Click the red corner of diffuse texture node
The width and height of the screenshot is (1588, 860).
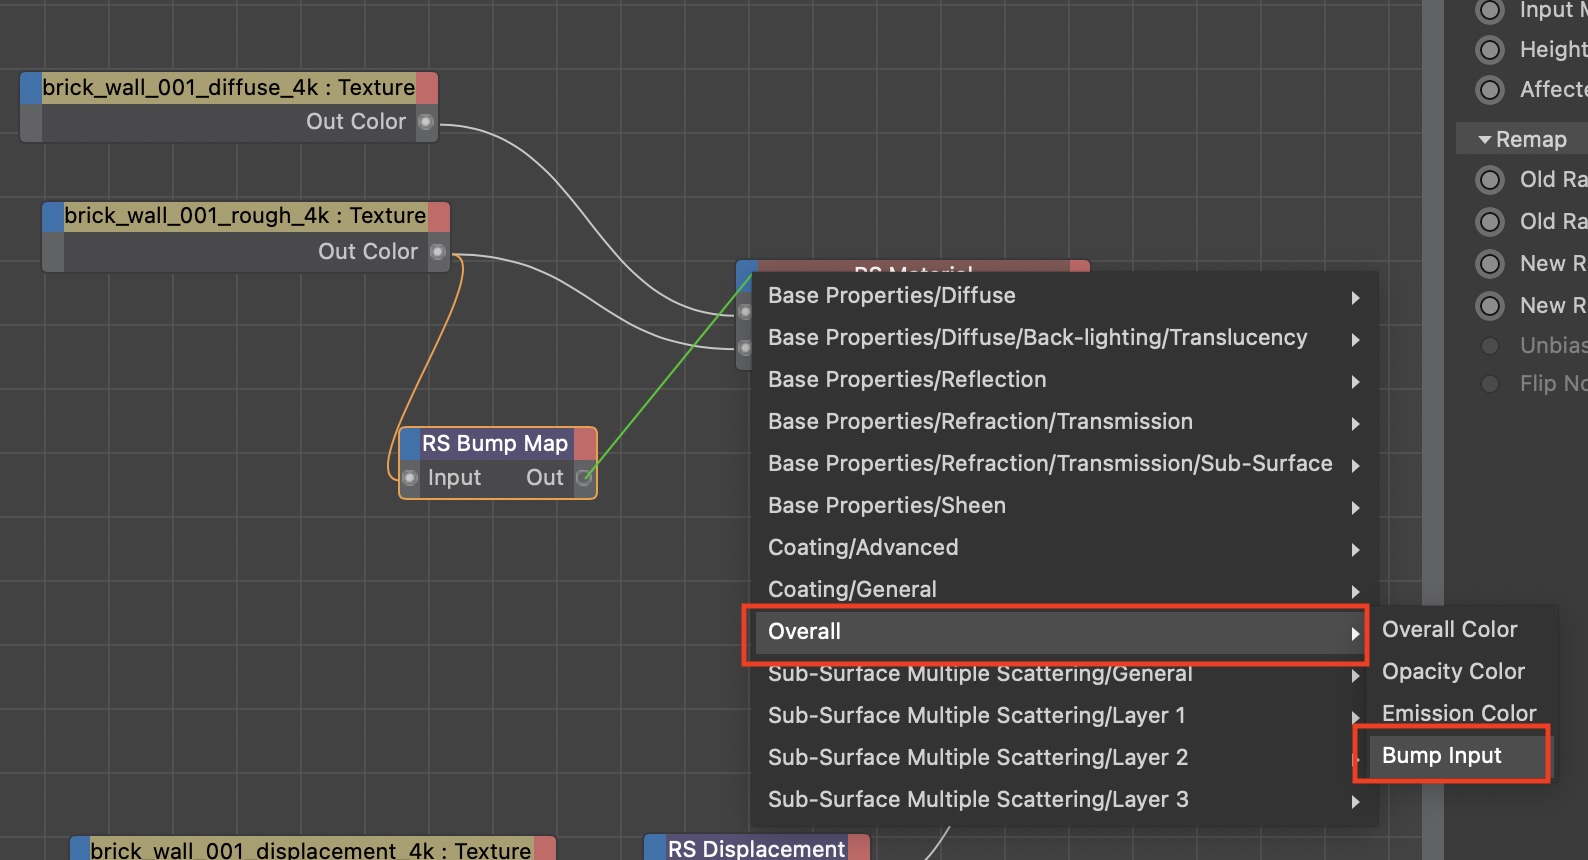427,88
